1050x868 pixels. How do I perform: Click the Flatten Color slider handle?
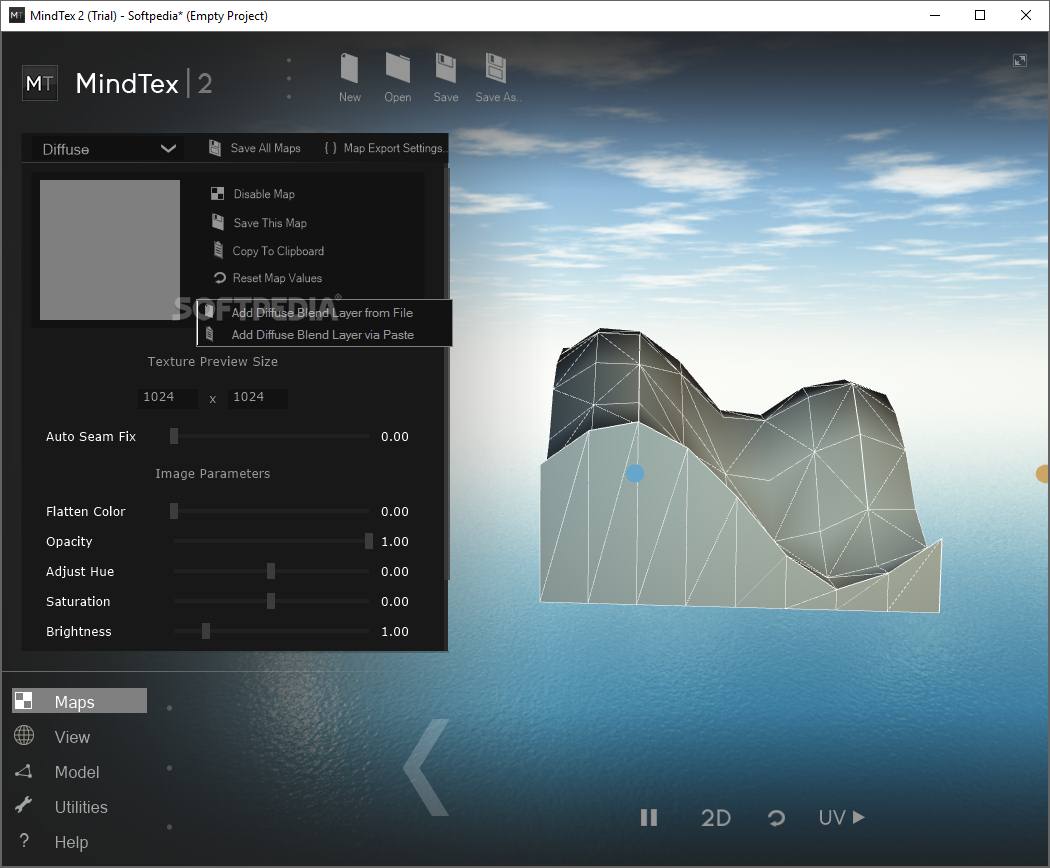click(174, 511)
